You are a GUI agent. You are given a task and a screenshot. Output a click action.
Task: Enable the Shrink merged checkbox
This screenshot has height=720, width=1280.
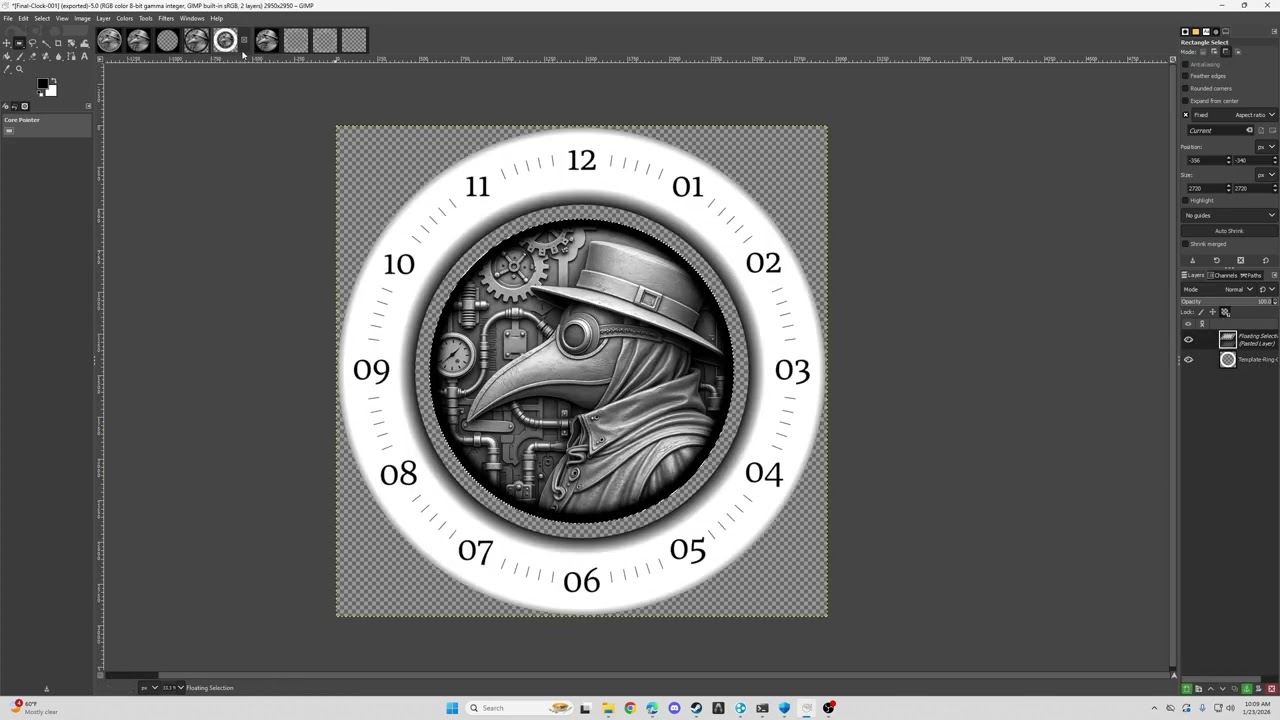click(x=1185, y=244)
